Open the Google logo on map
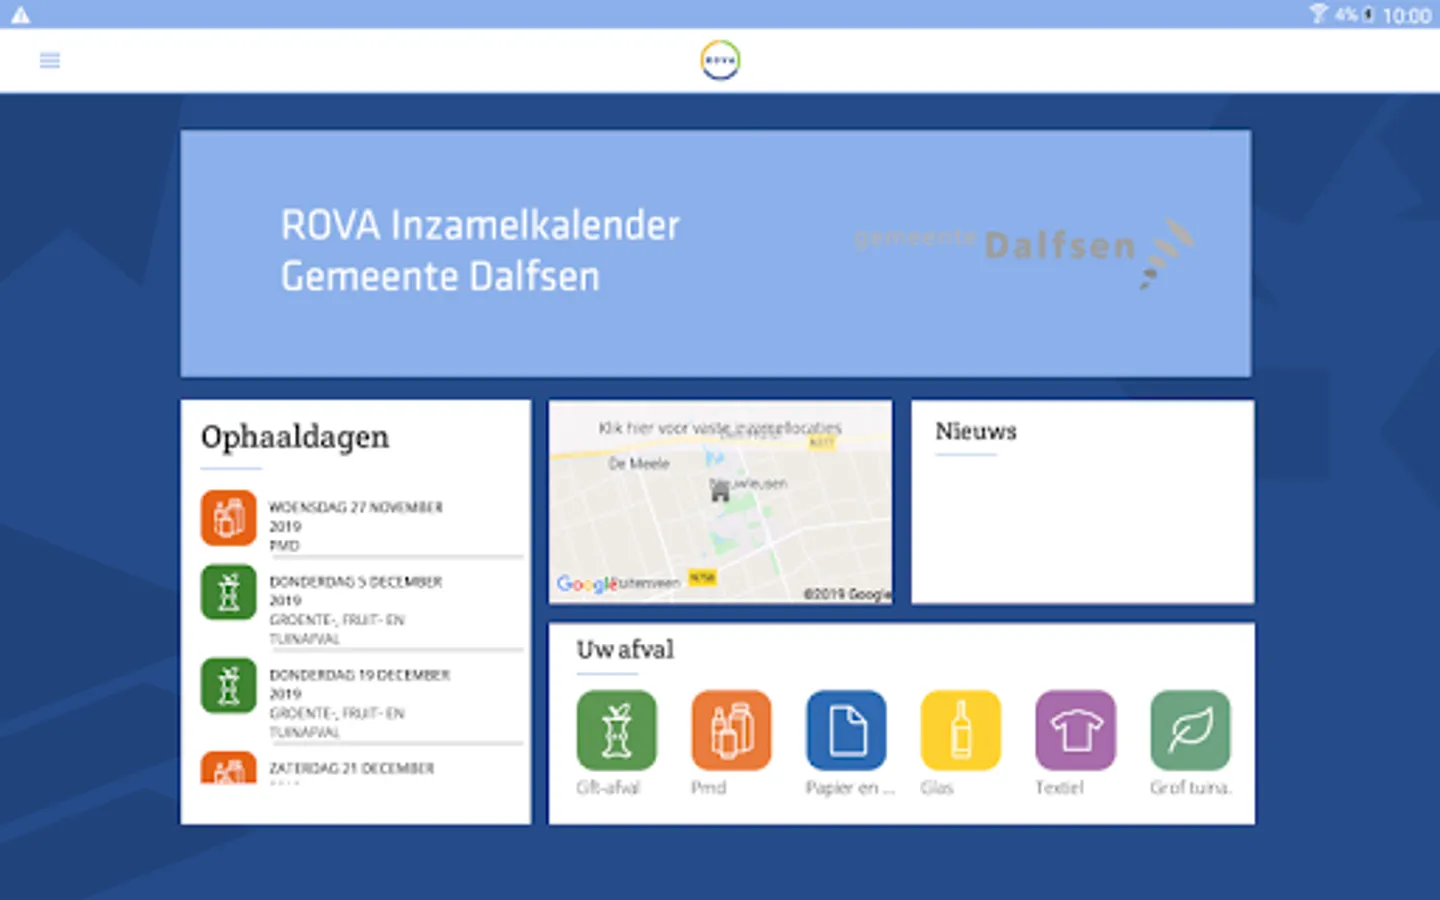This screenshot has height=900, width=1440. 587,584
